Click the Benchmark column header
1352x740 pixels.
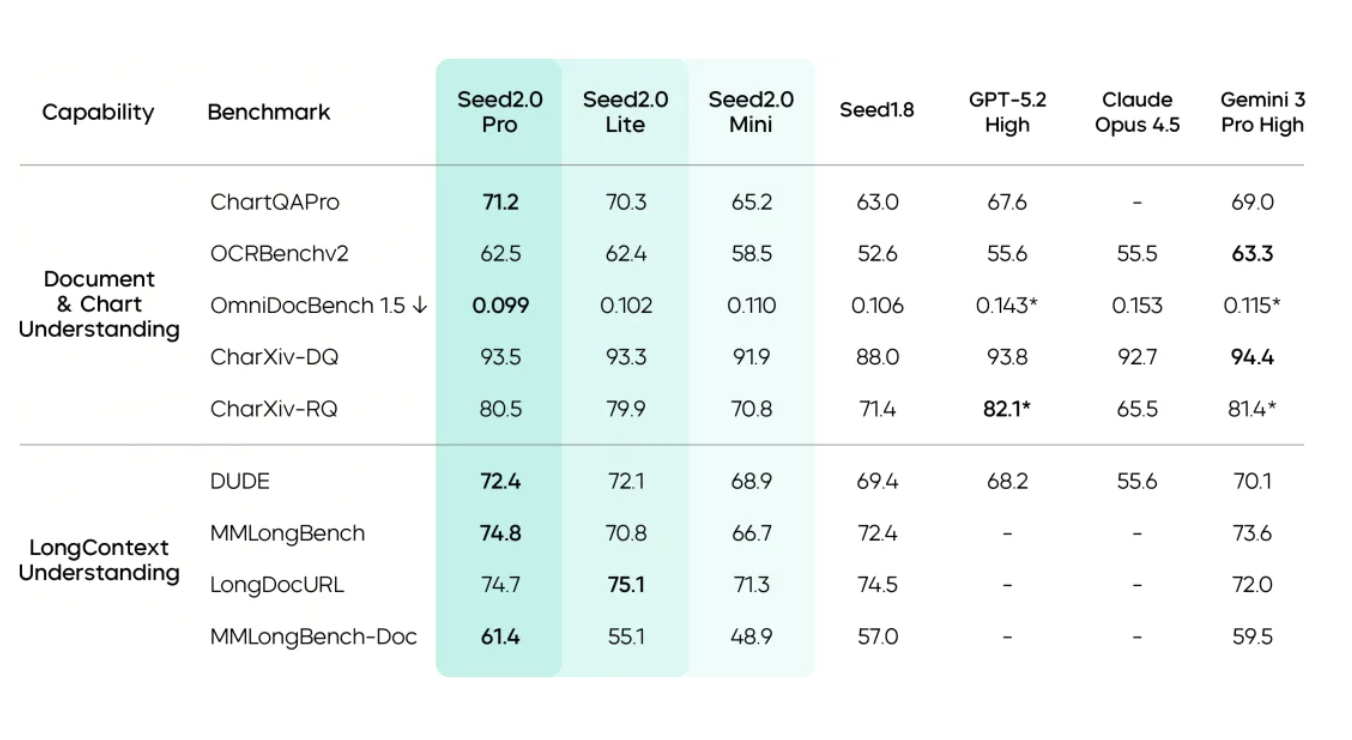coord(268,112)
